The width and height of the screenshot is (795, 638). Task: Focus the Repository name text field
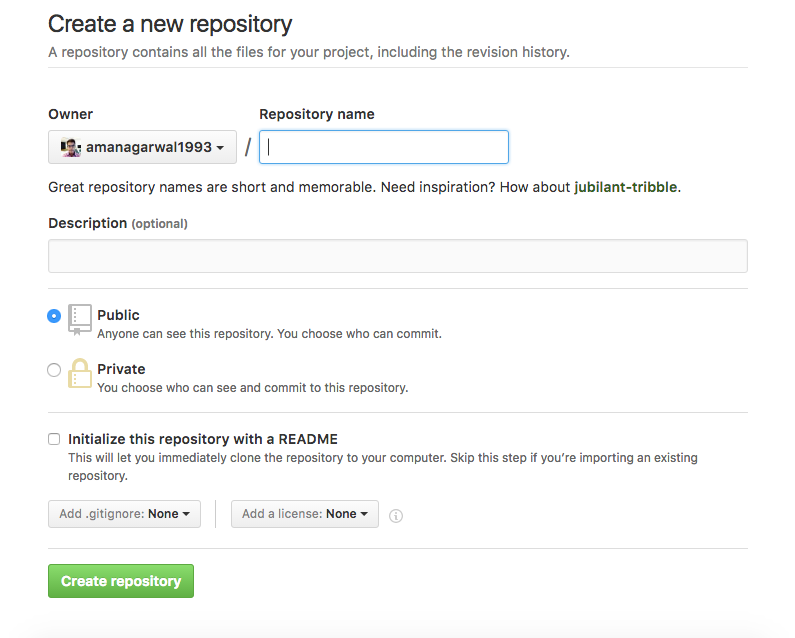pos(384,147)
